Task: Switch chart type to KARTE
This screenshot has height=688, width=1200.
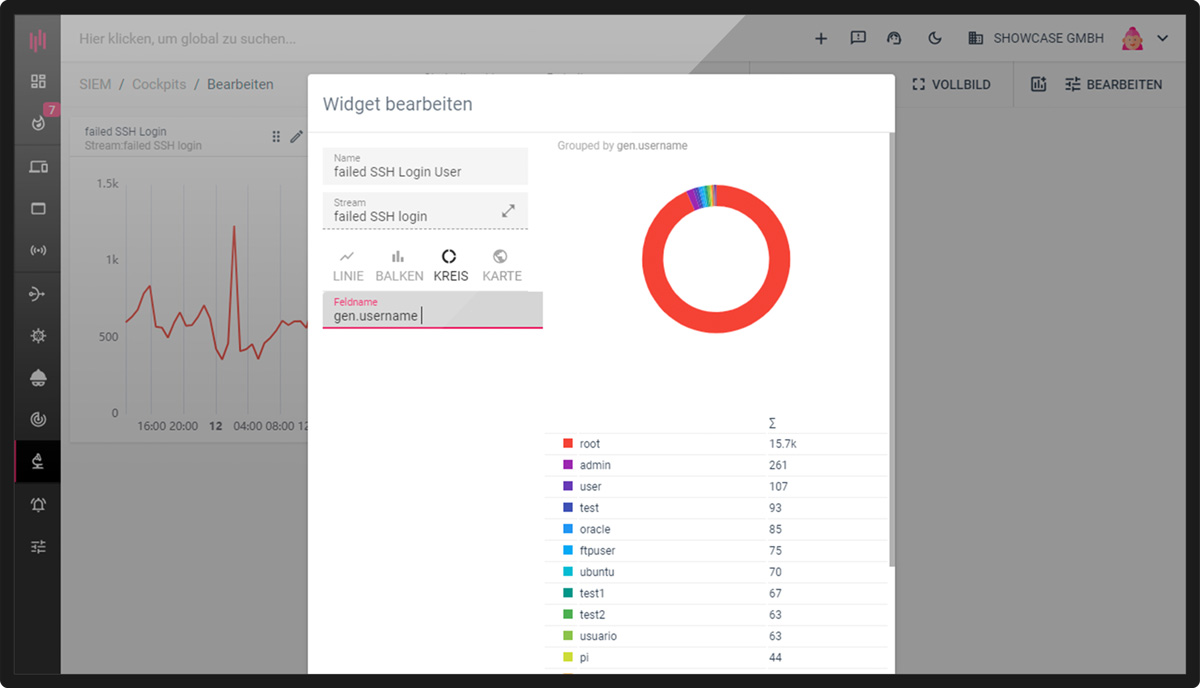Action: pos(501,266)
